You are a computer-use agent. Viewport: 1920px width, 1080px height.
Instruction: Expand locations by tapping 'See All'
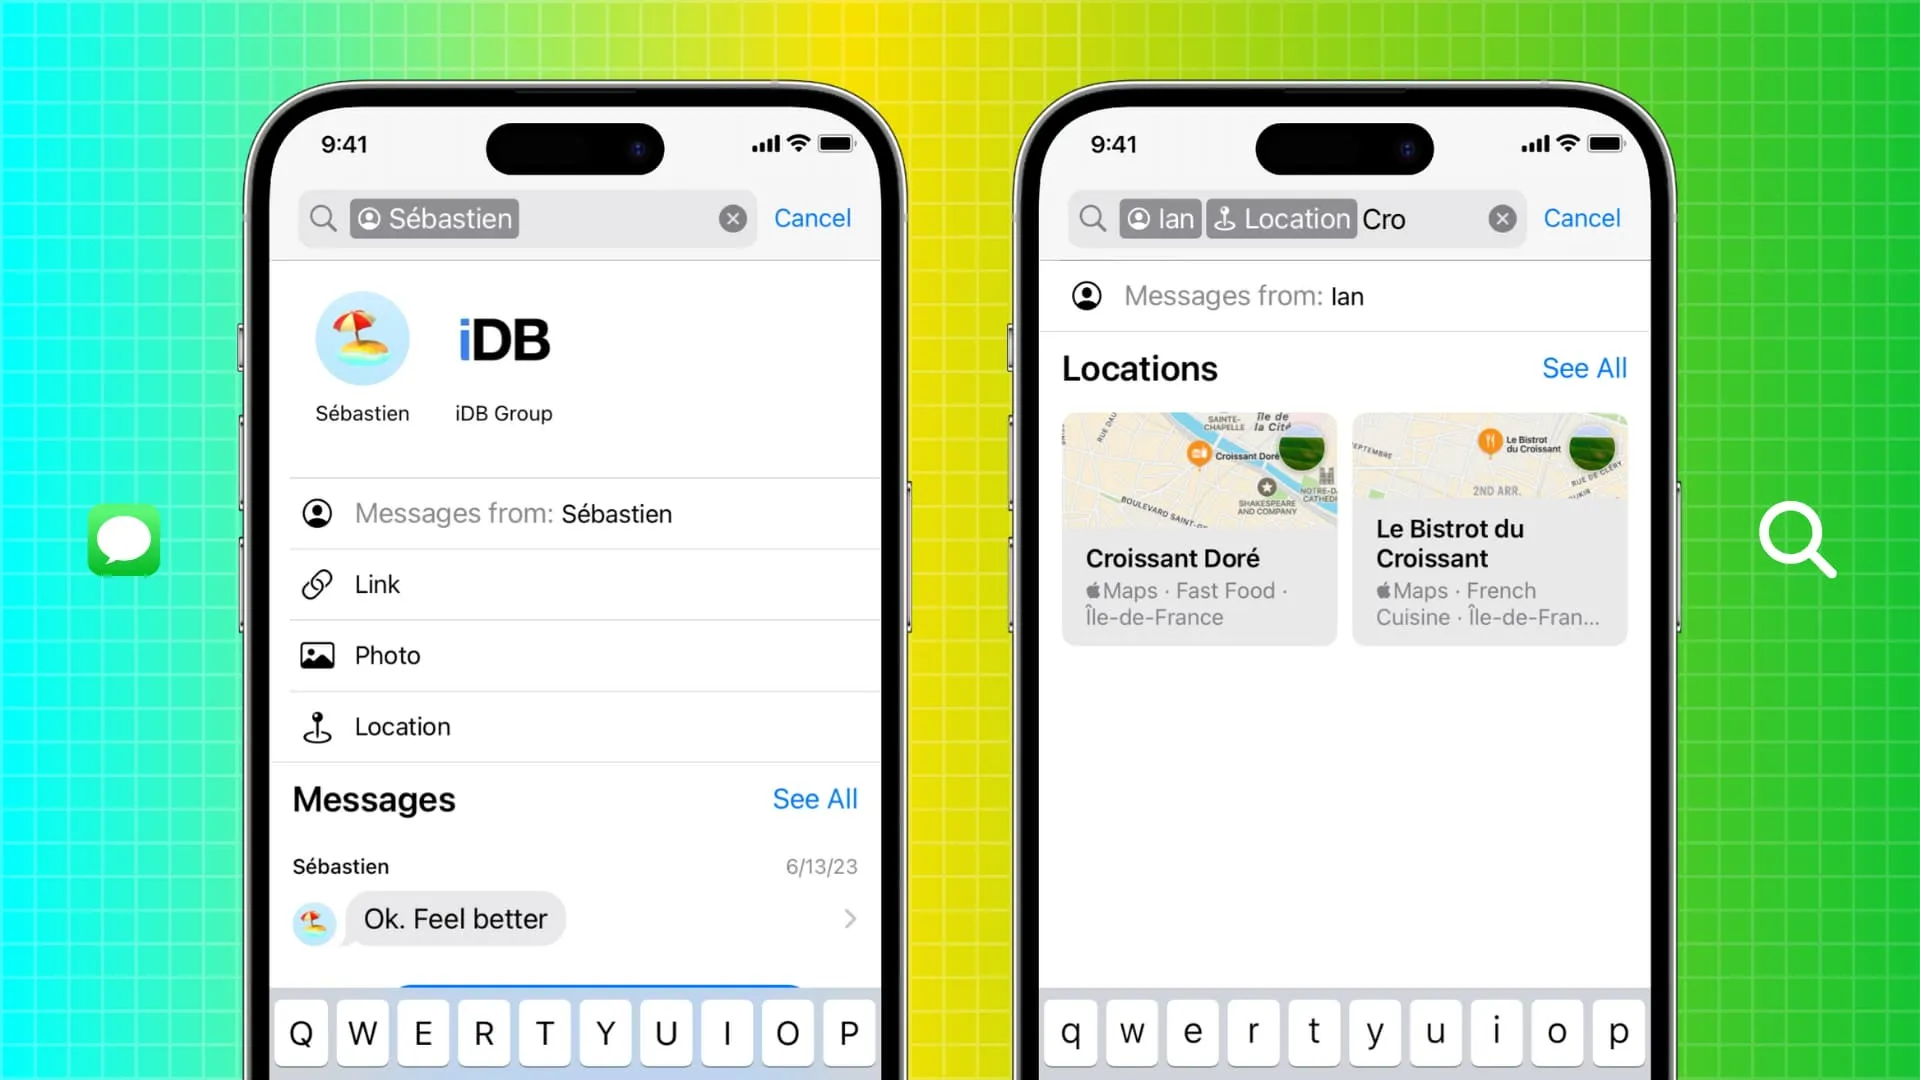click(1584, 367)
